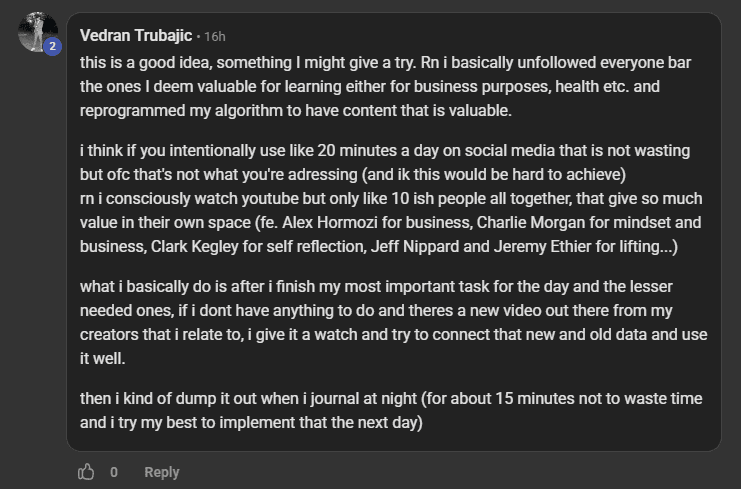741x489 pixels.
Task: Open the Vedran Trubajic author name link
Action: (136, 36)
